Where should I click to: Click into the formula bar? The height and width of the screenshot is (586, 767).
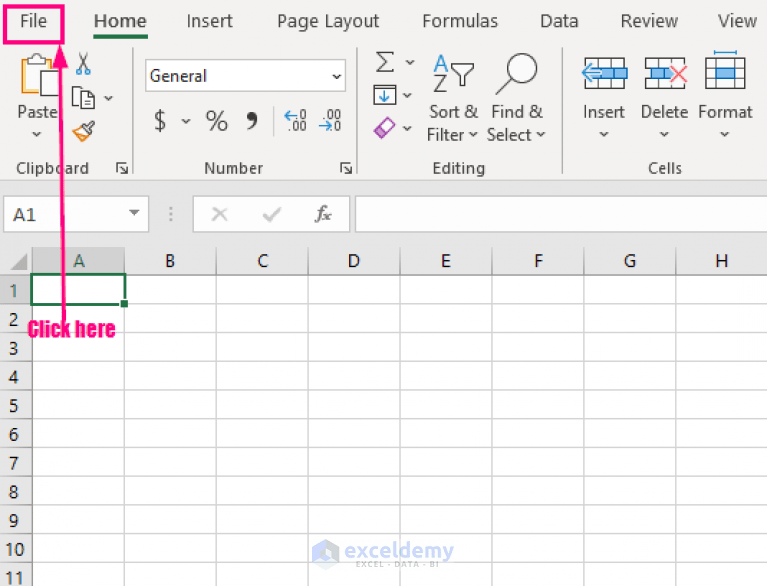coord(561,214)
